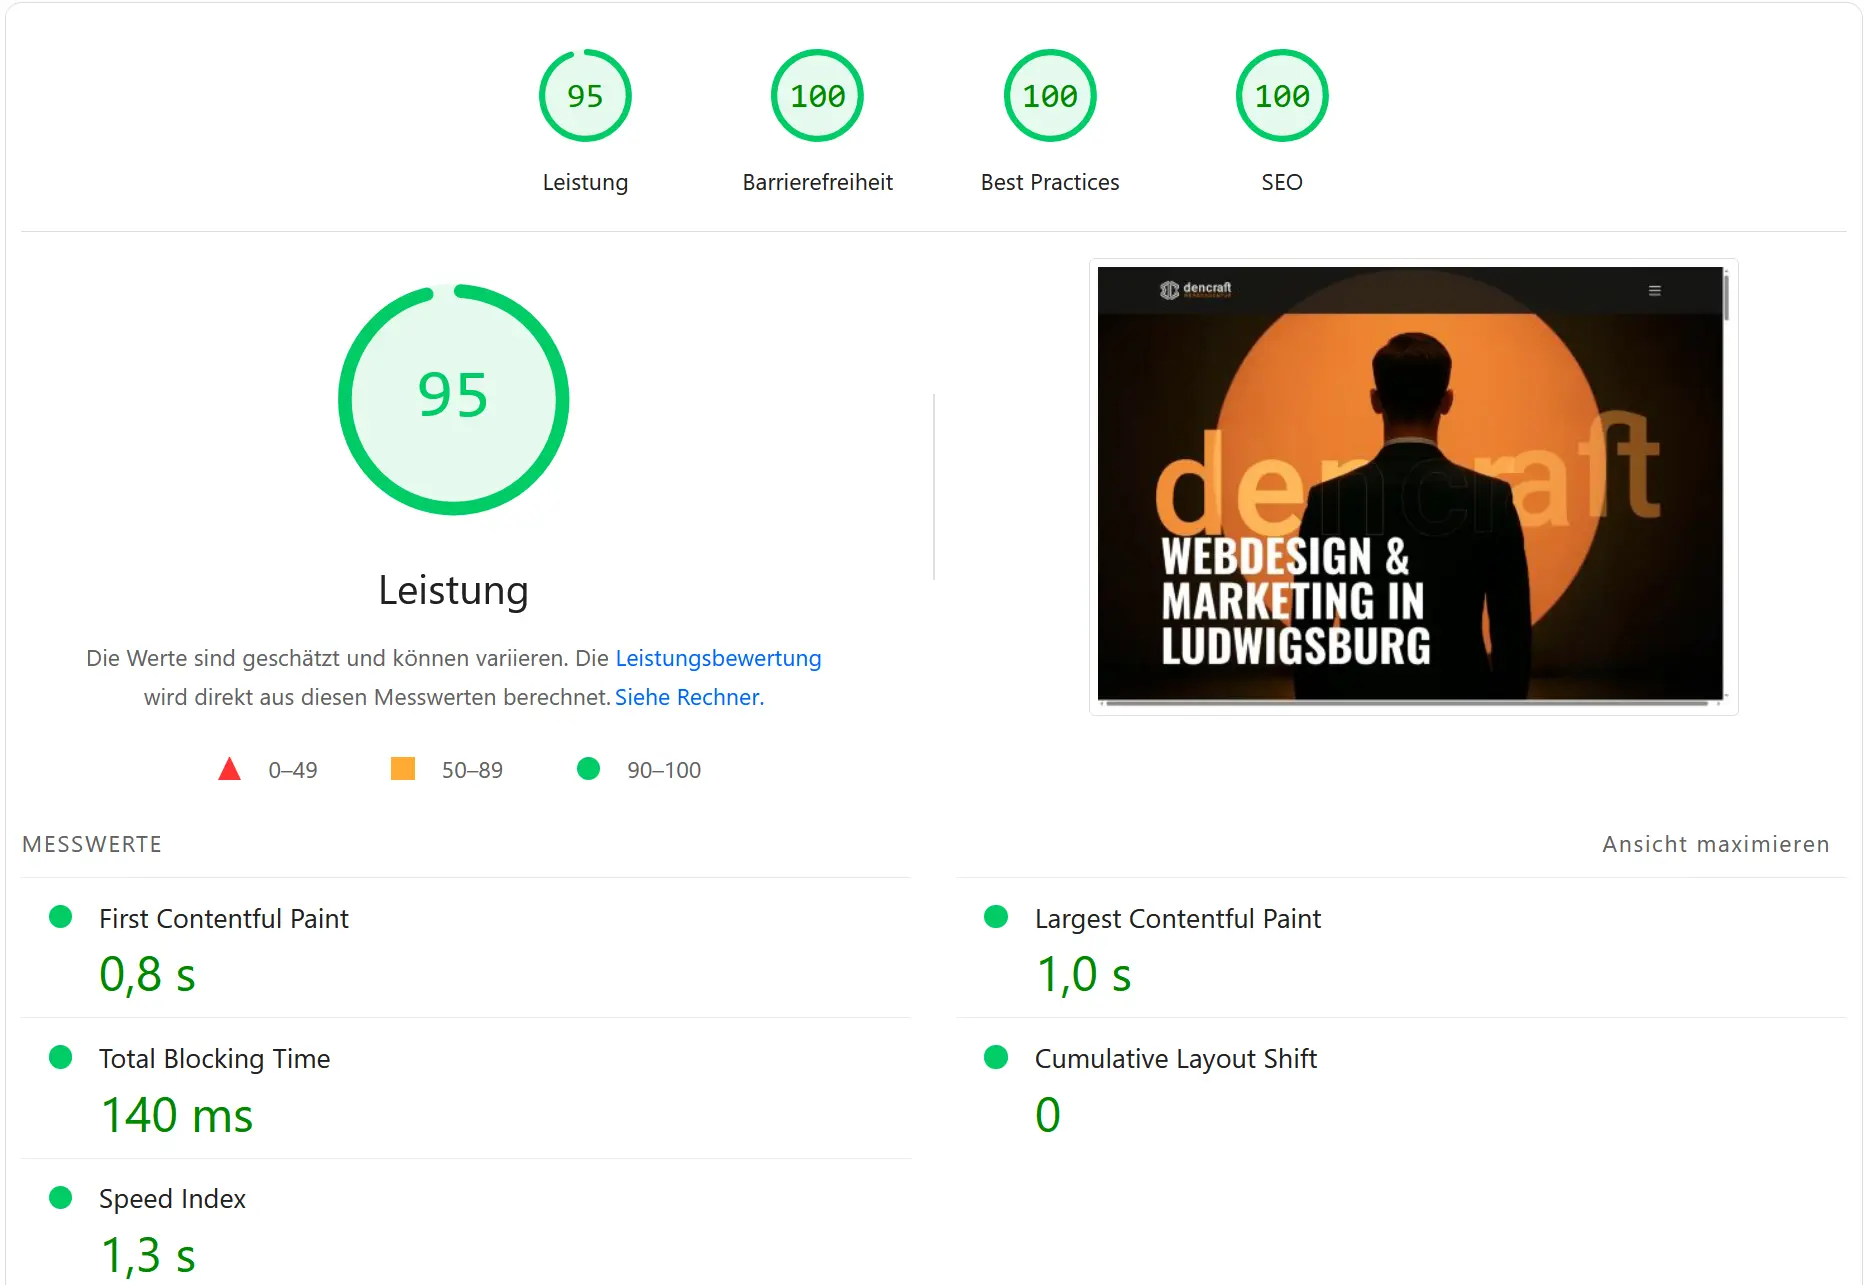Switch to the Leistung section header
This screenshot has width=1865, height=1285.
[x=453, y=590]
